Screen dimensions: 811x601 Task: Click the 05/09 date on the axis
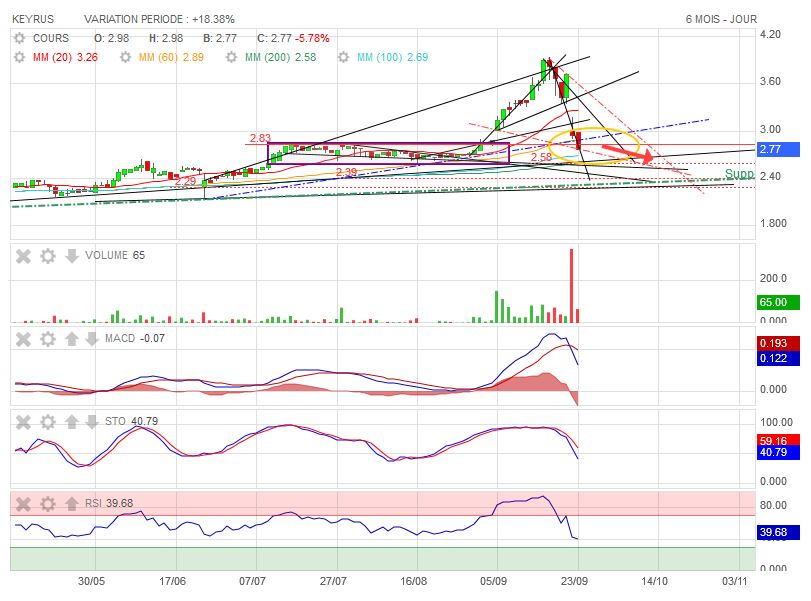click(x=493, y=581)
